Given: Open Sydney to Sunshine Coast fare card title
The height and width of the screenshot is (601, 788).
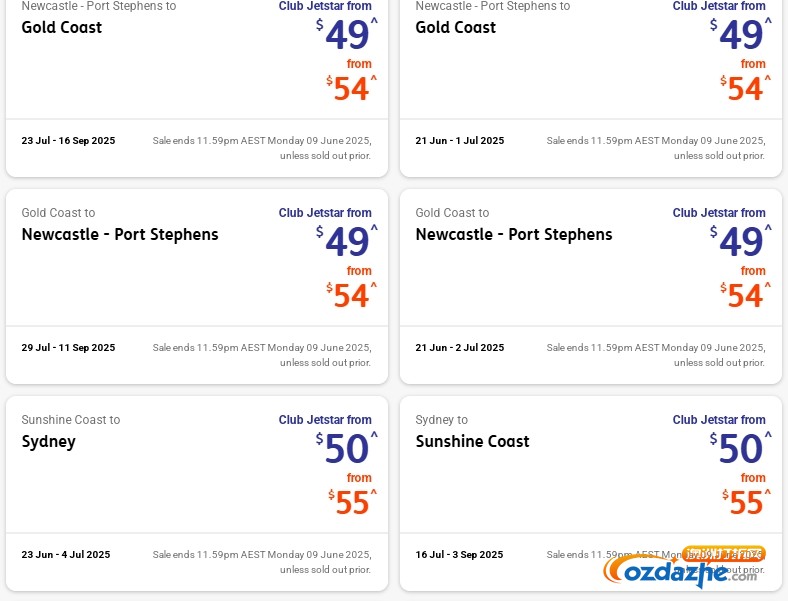Looking at the screenshot, I should pos(472,442).
